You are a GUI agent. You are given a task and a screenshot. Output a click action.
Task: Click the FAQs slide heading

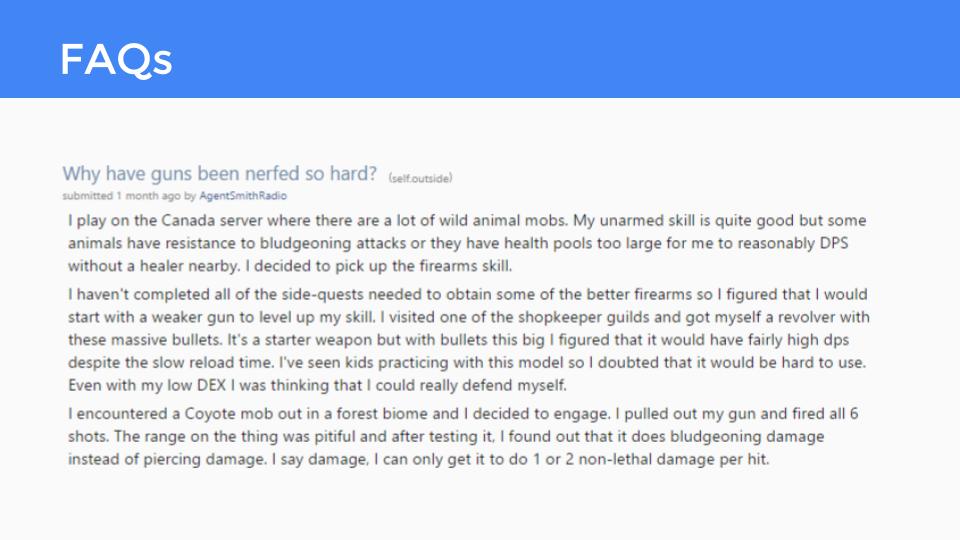tap(116, 59)
